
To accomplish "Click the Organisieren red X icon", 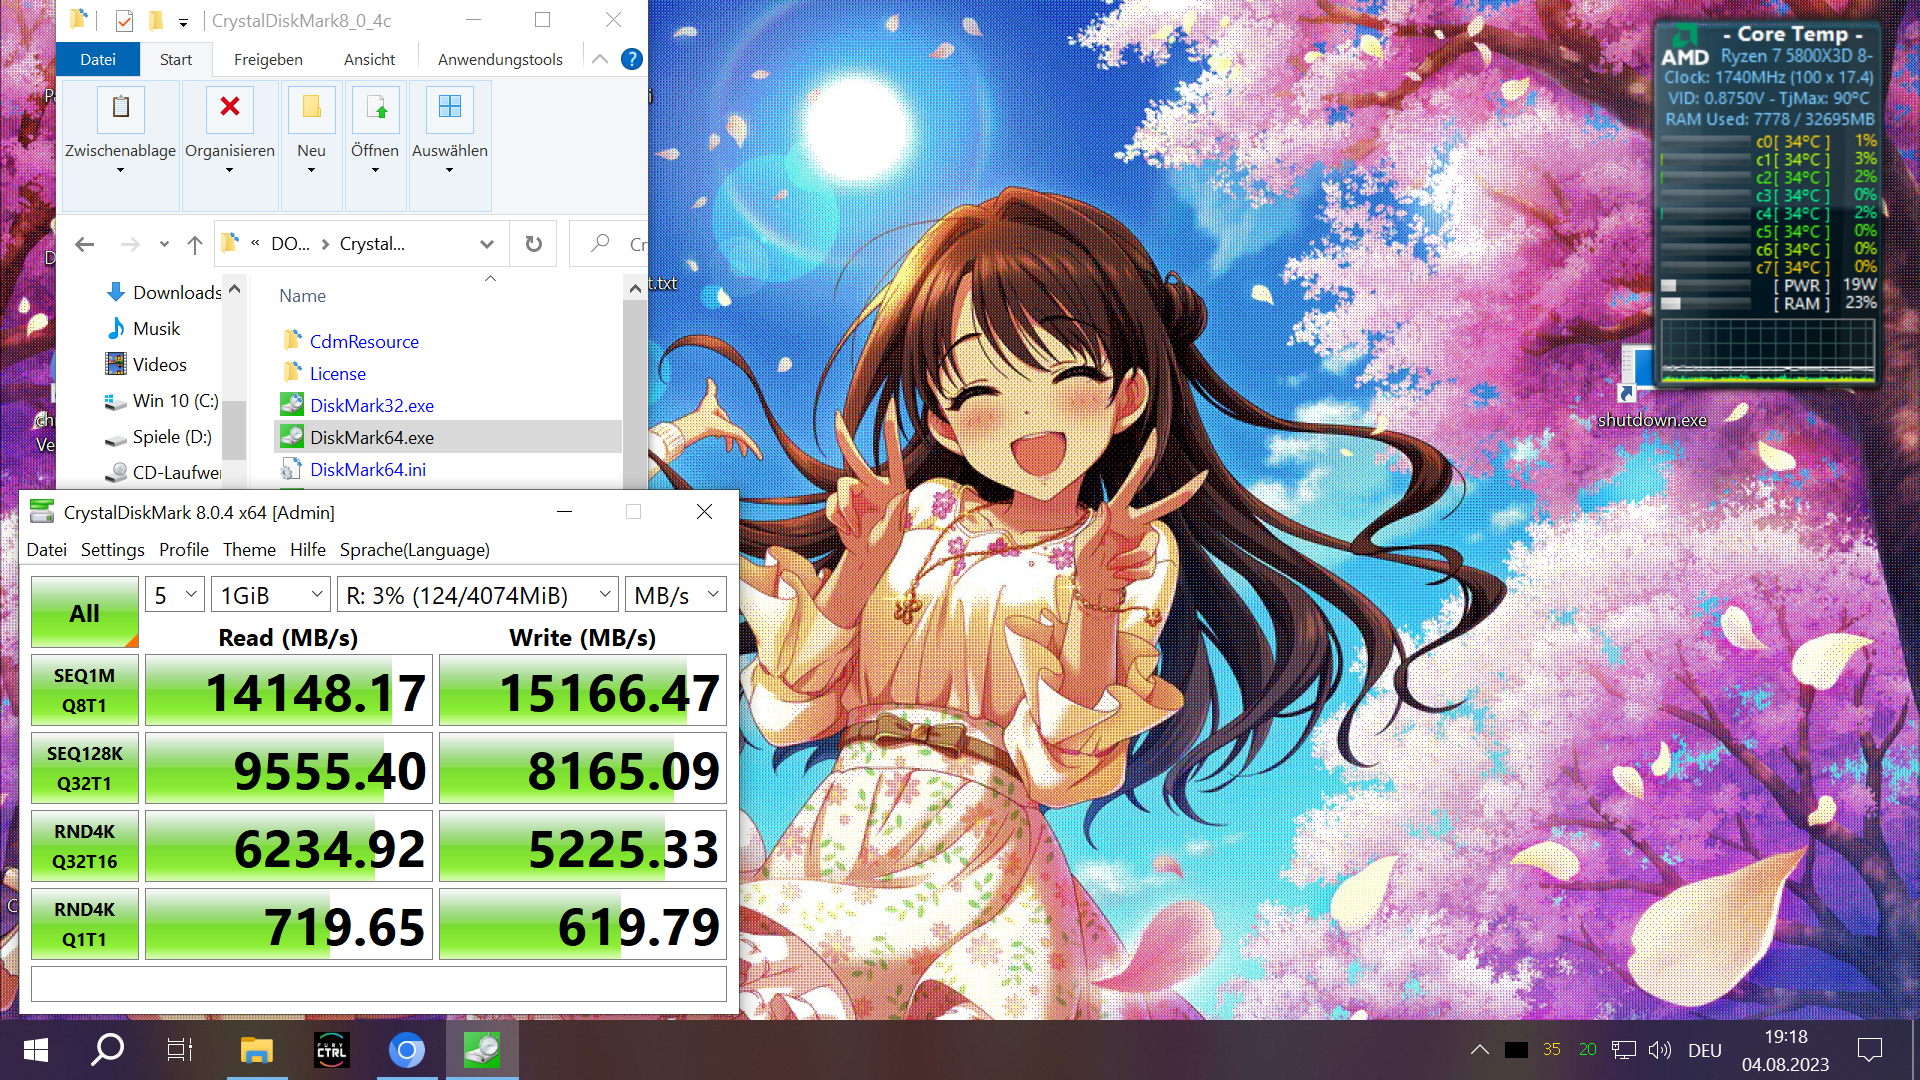I will (x=229, y=108).
